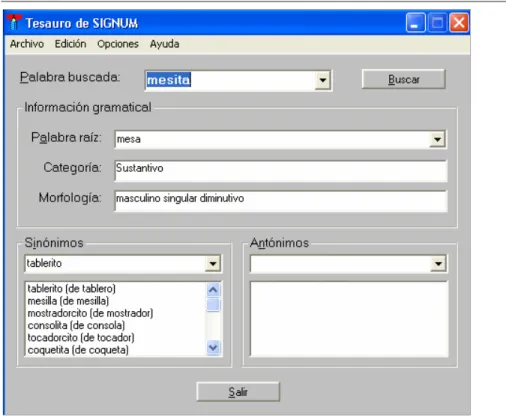This screenshot has width=506, height=417.
Task: Select synonym tablerito (de tablero)
Action: [x=71, y=289]
